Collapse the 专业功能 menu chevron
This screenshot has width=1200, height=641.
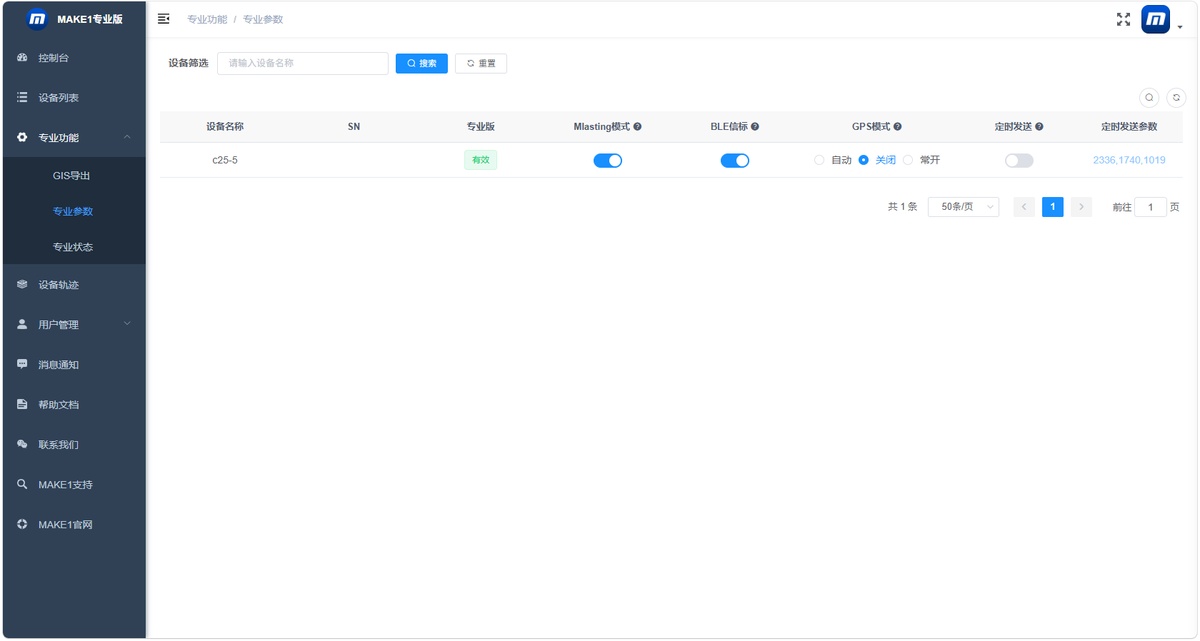tap(127, 137)
